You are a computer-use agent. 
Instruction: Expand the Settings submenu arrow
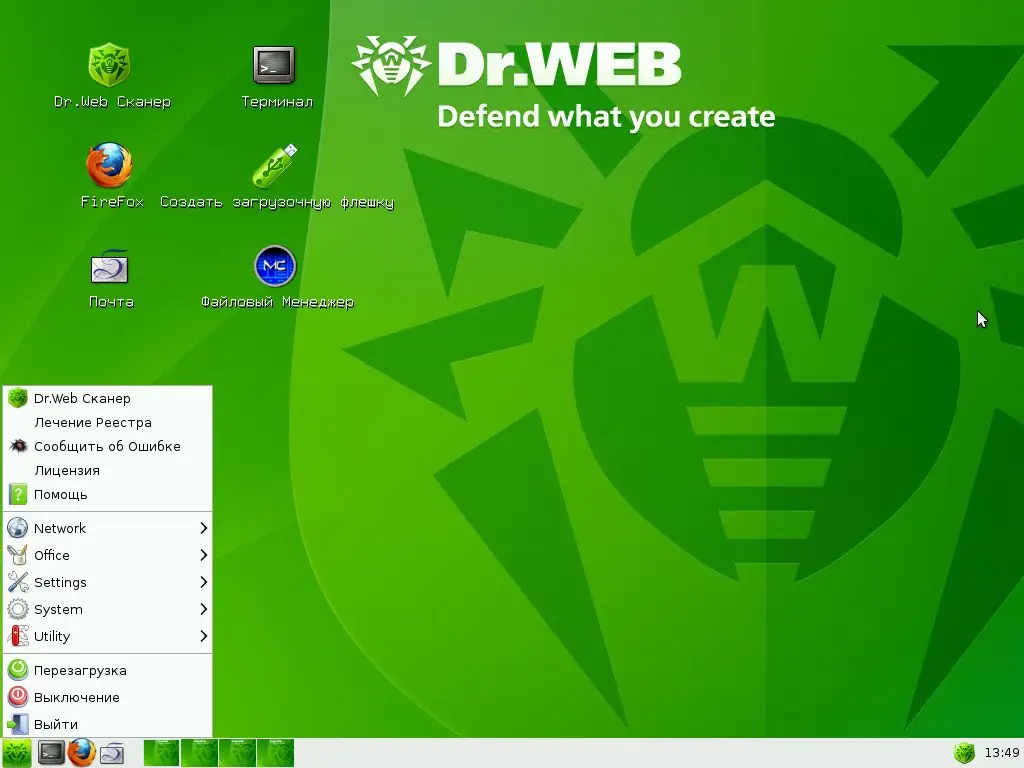click(x=204, y=582)
